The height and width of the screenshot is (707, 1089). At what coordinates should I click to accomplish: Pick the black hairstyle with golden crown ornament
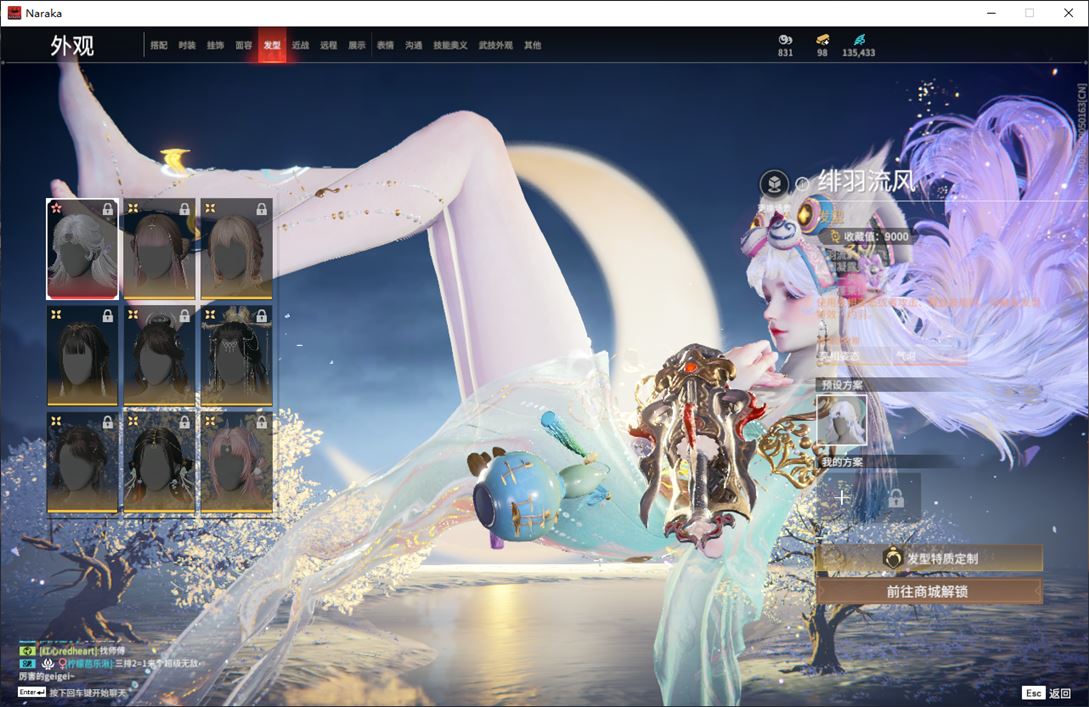click(236, 356)
